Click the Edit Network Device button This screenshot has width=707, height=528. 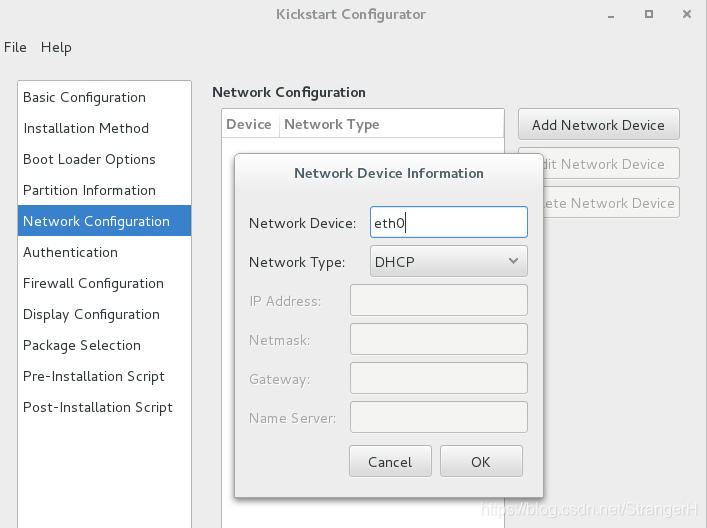click(611, 164)
